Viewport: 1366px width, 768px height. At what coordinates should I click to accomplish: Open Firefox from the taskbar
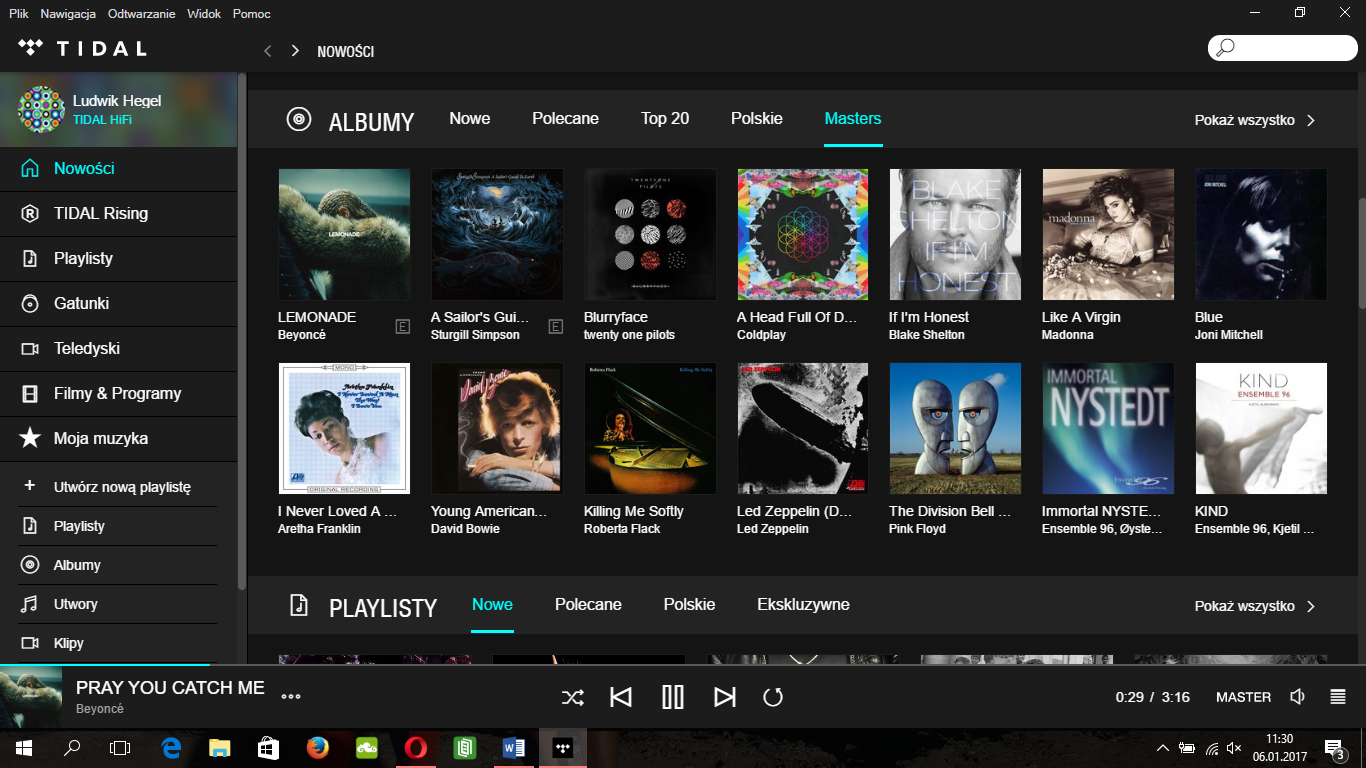coord(318,747)
